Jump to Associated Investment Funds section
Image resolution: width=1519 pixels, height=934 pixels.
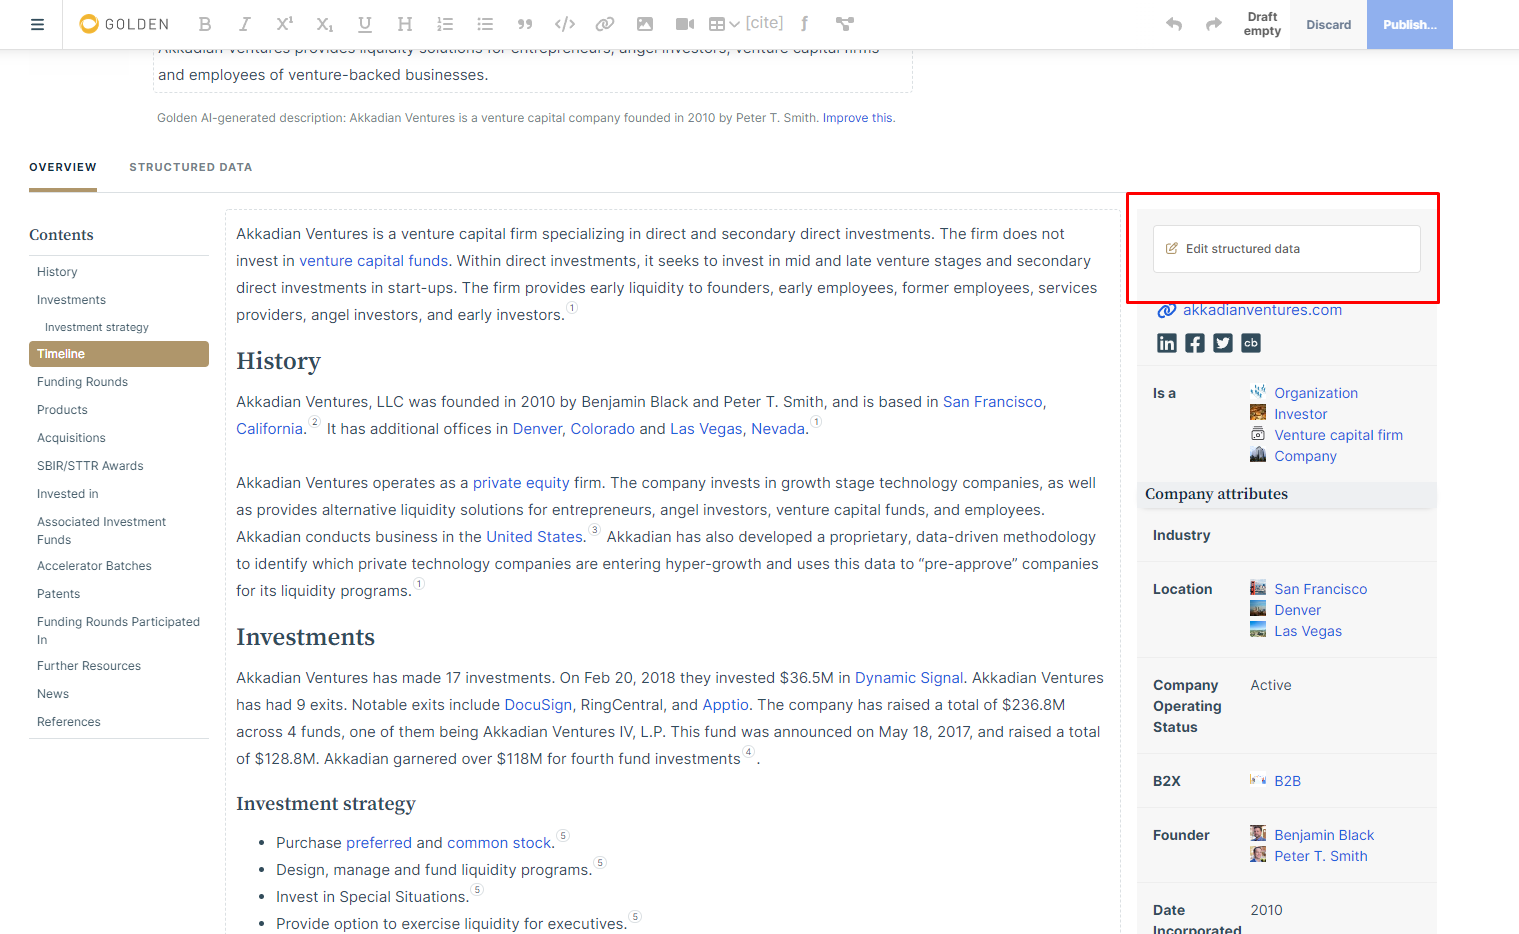coord(102,530)
